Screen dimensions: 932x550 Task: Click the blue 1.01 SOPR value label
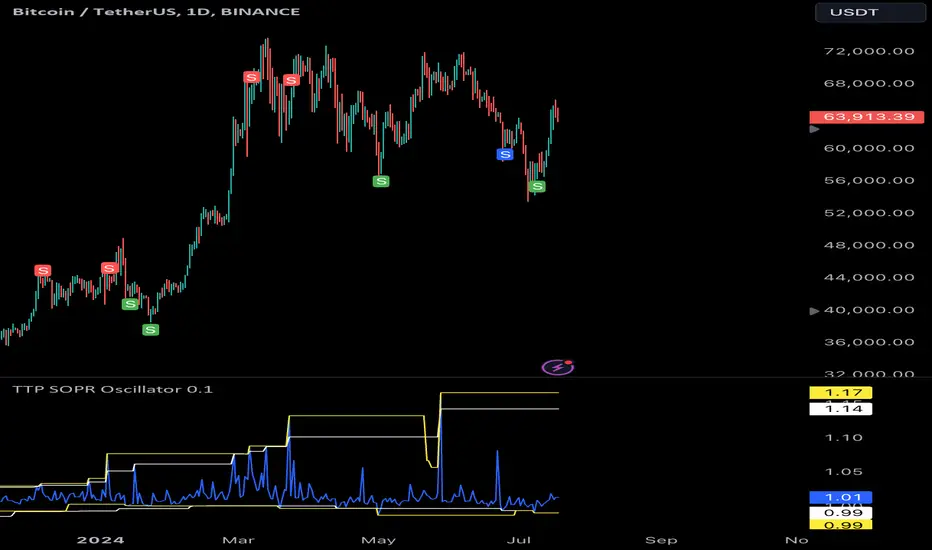840,497
